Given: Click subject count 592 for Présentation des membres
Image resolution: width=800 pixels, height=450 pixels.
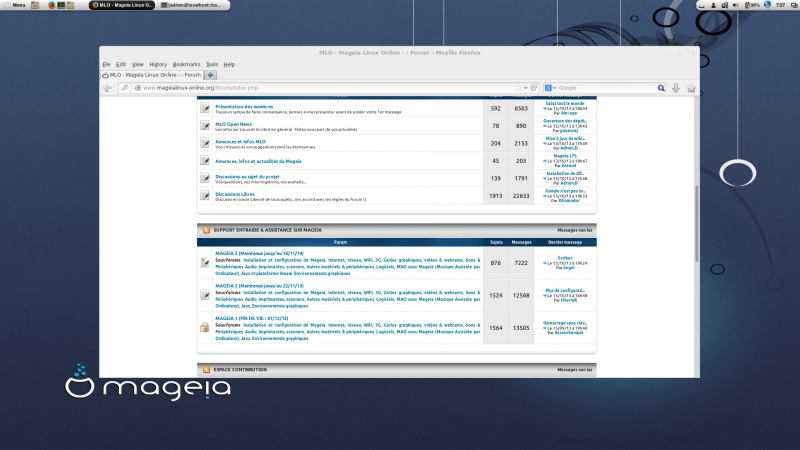Looking at the screenshot, I should (495, 108).
